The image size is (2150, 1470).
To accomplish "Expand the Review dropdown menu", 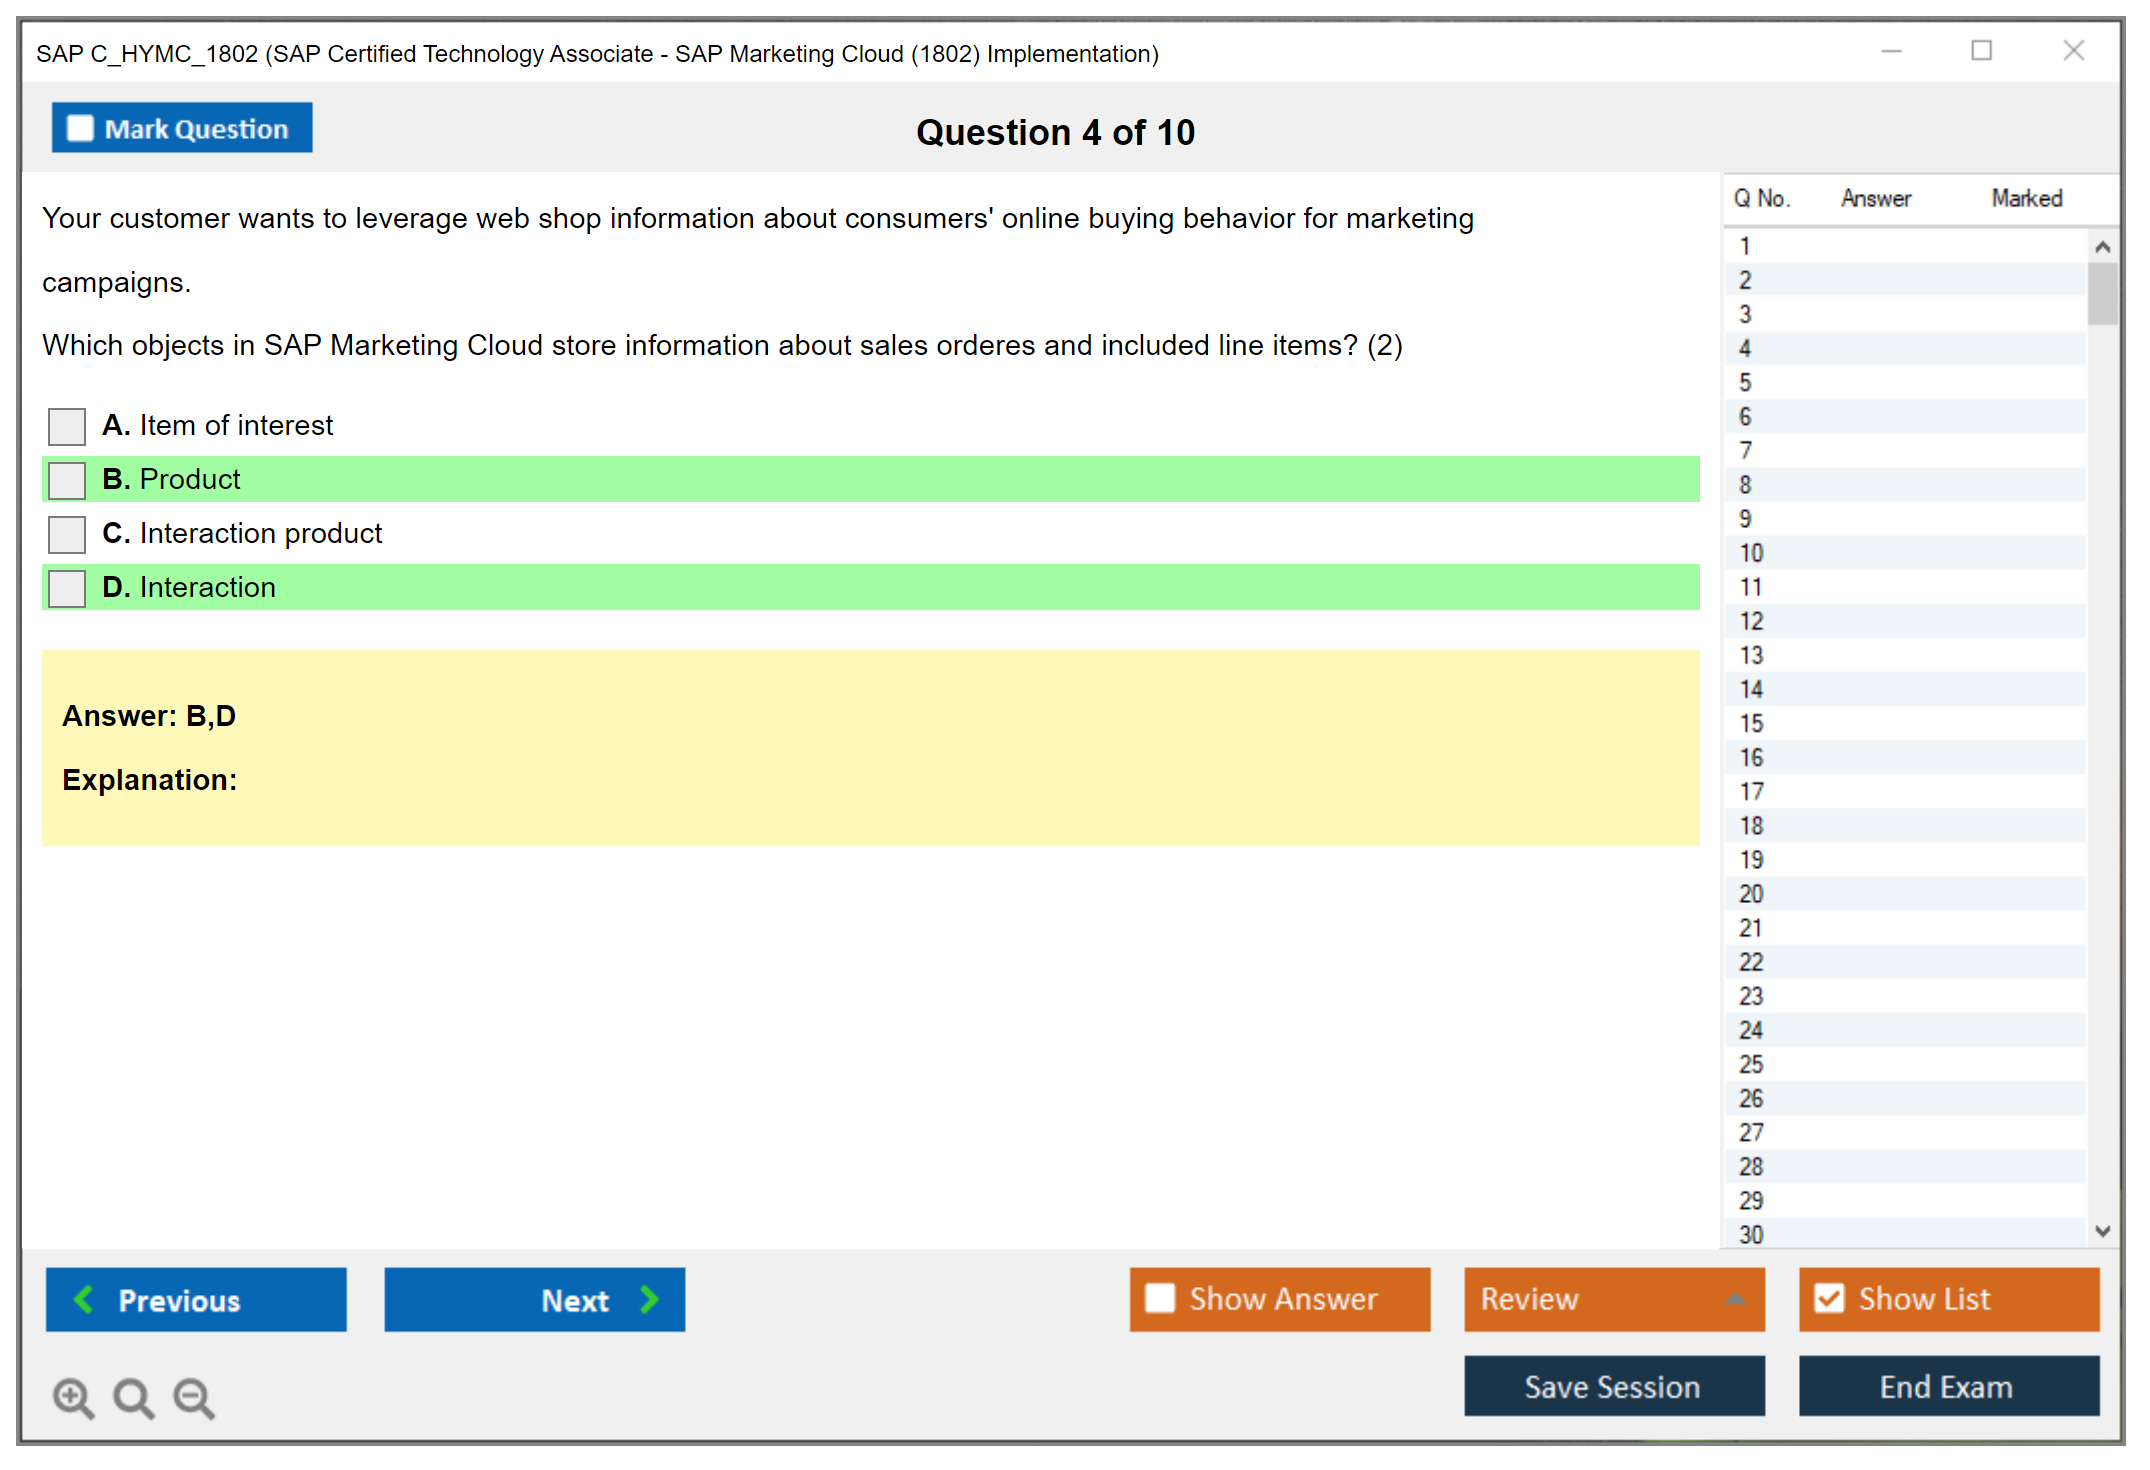I will coord(1735,1299).
